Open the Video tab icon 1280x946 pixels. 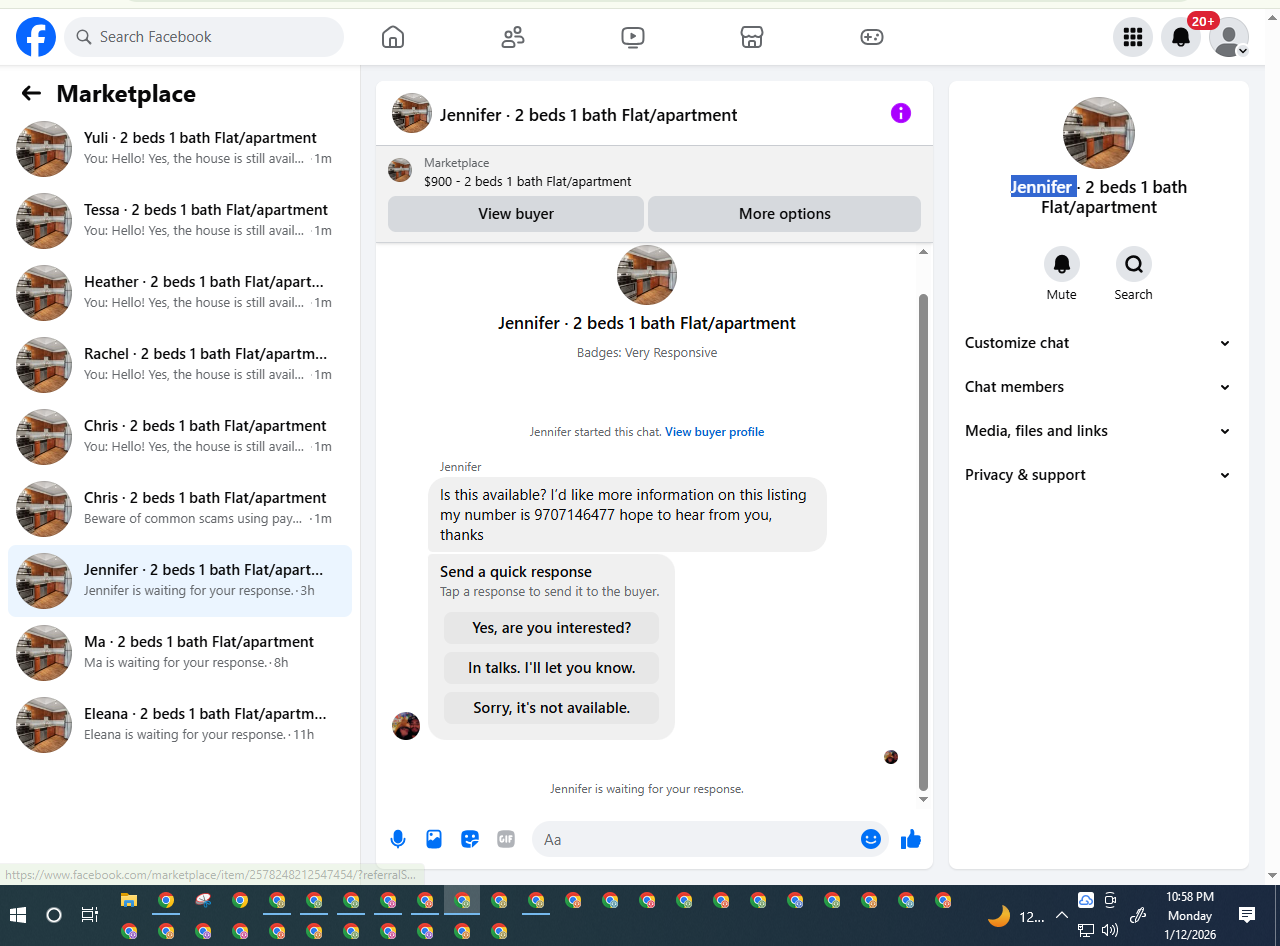632,37
